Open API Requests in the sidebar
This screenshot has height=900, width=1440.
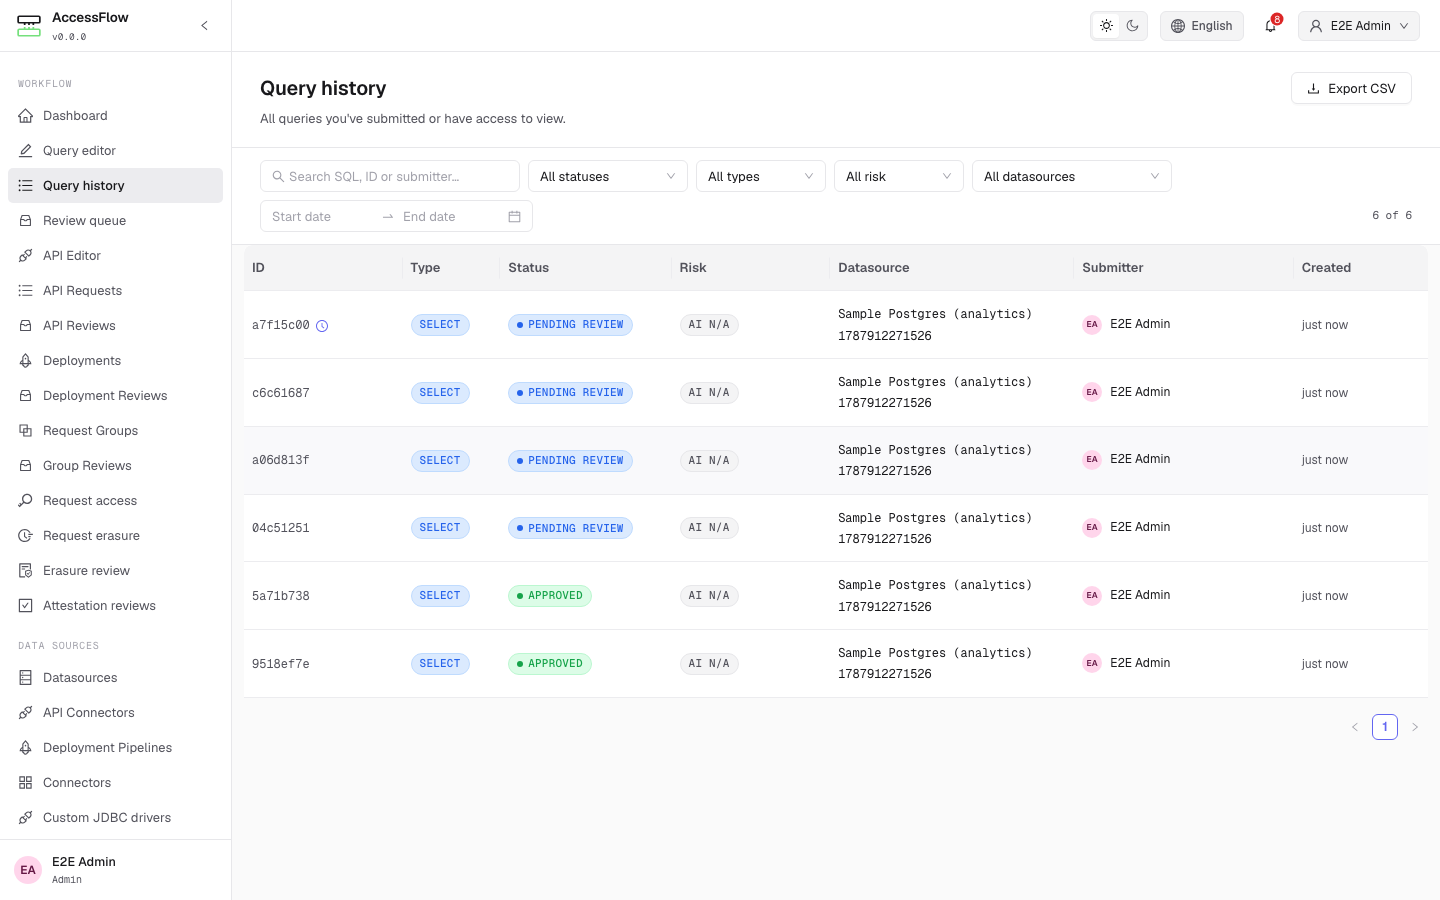tap(115, 291)
